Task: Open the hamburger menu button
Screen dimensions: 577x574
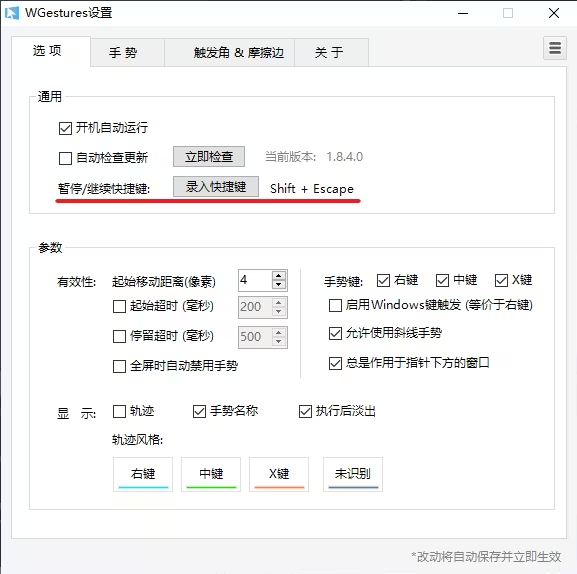Action: [x=555, y=48]
